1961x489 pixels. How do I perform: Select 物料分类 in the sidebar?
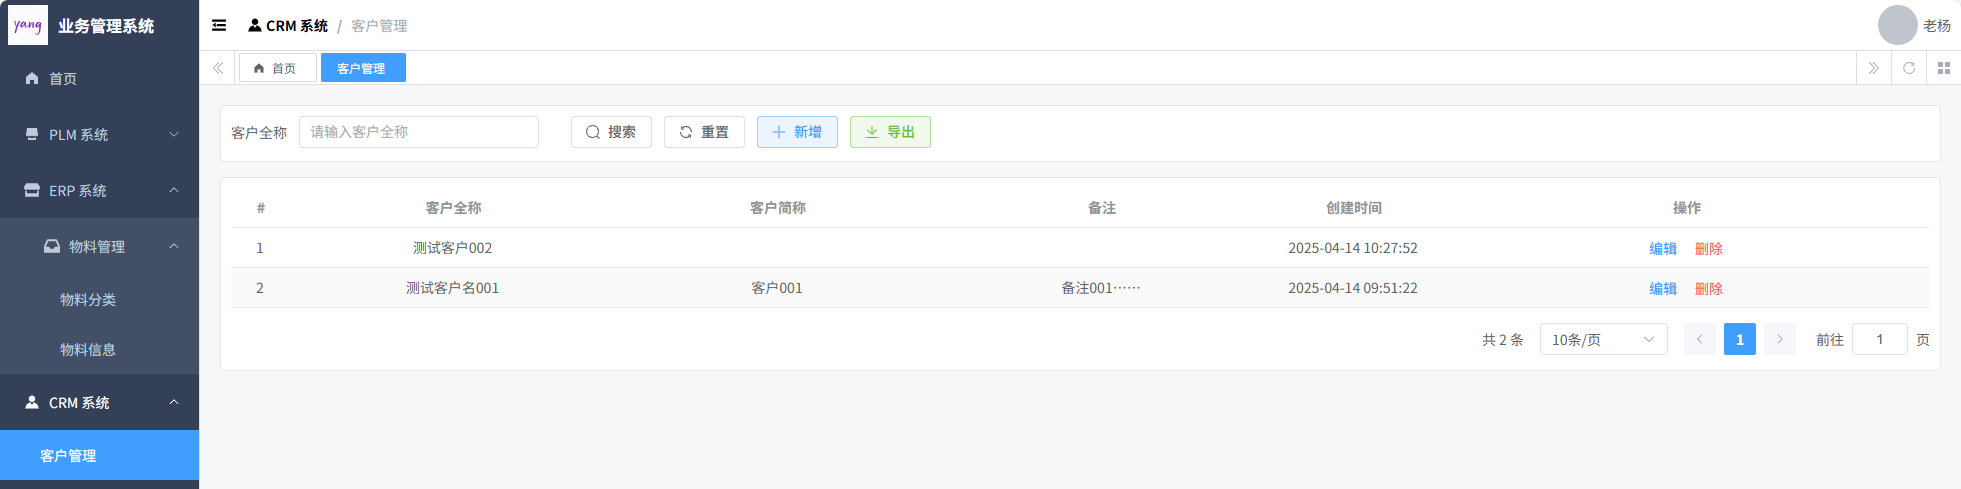(x=88, y=300)
